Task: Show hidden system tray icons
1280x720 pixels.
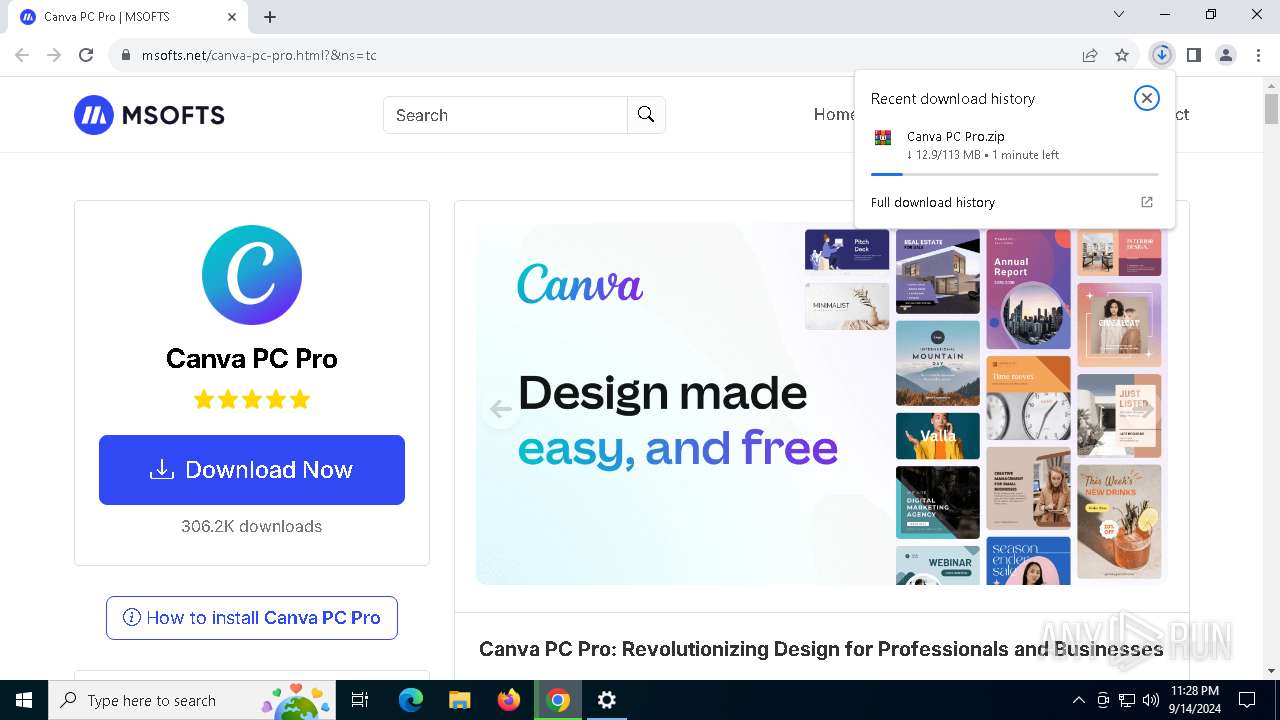Action: (1078, 700)
